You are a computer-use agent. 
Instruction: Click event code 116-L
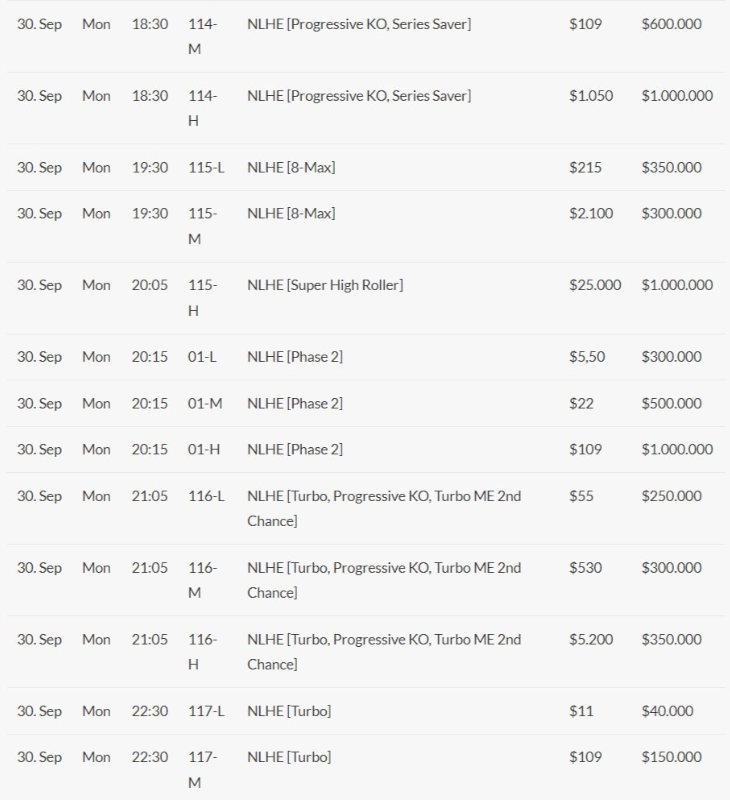[206, 496]
